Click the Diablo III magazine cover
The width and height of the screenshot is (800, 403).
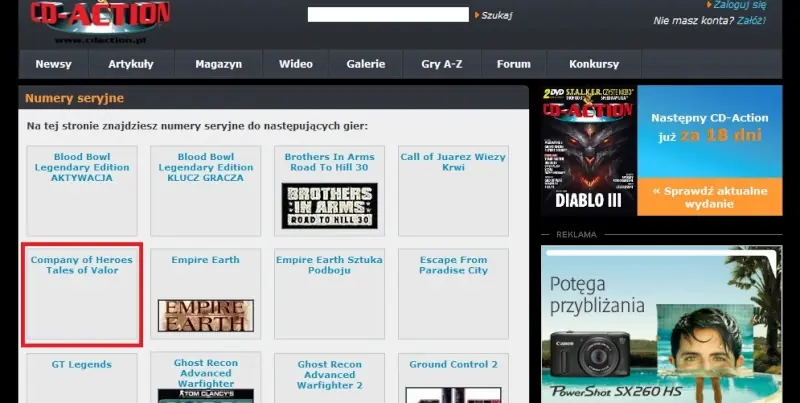(x=589, y=150)
